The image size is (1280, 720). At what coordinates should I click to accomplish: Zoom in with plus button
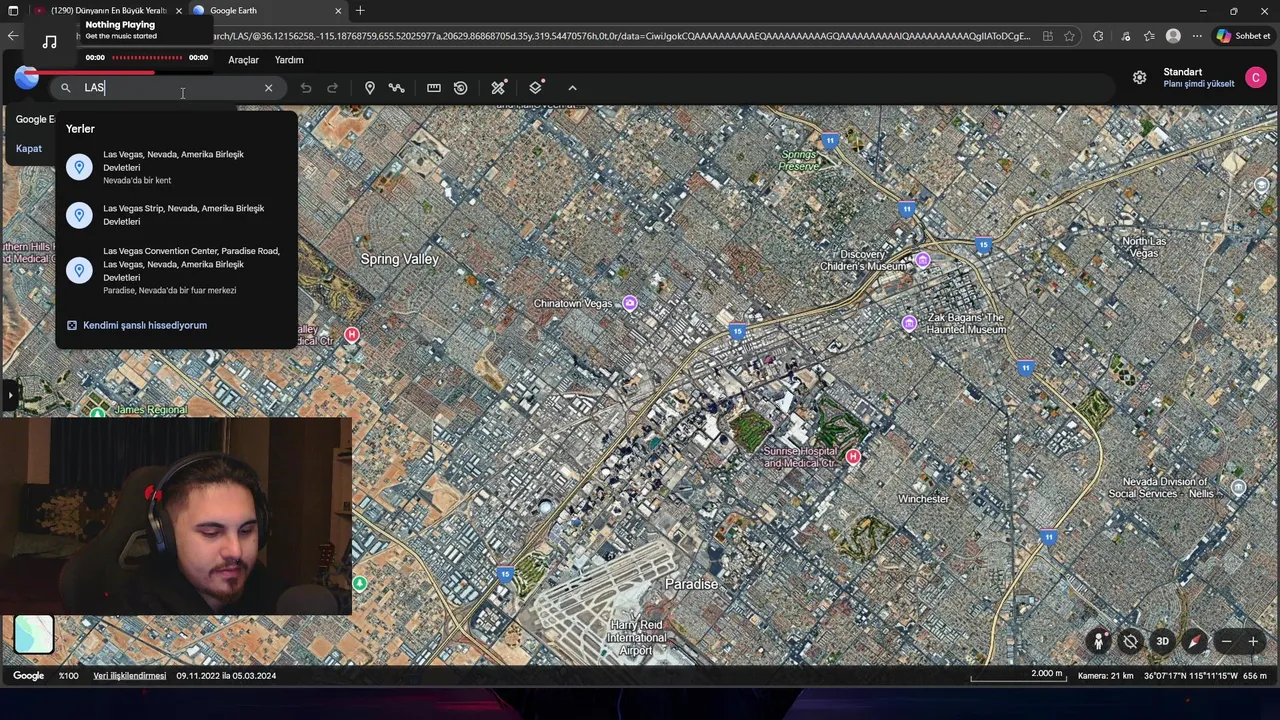coord(1253,641)
